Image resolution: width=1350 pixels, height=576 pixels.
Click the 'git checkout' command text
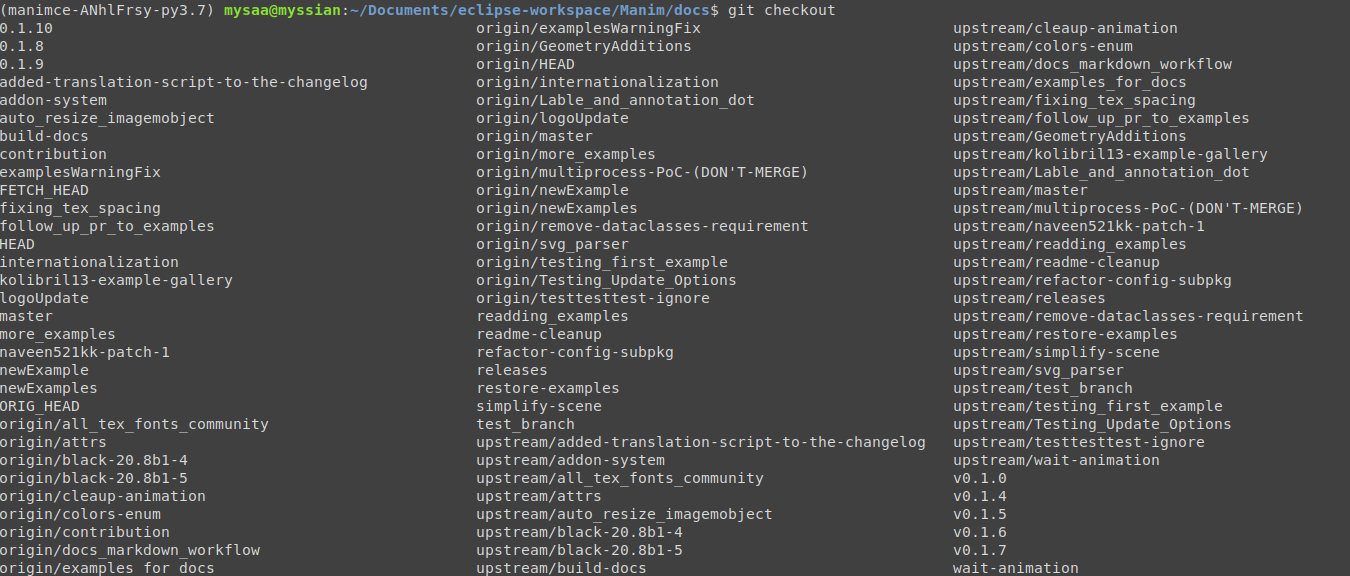click(781, 10)
